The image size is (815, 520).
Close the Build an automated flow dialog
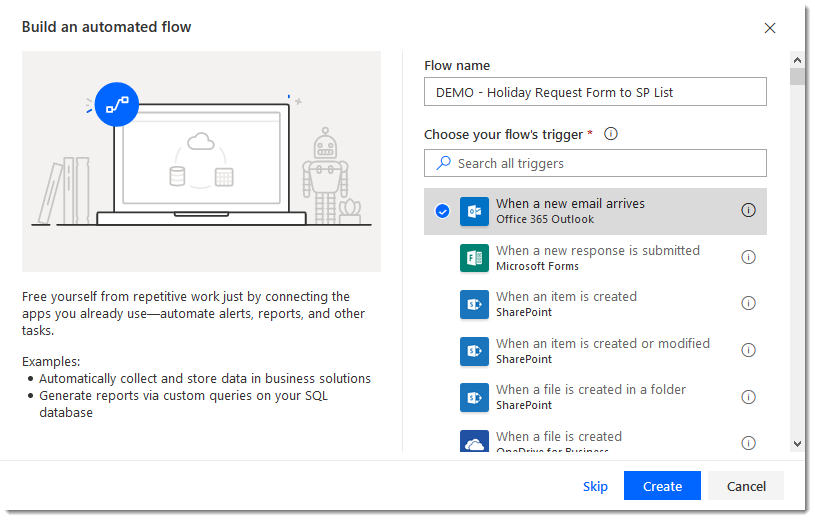pyautogui.click(x=770, y=28)
